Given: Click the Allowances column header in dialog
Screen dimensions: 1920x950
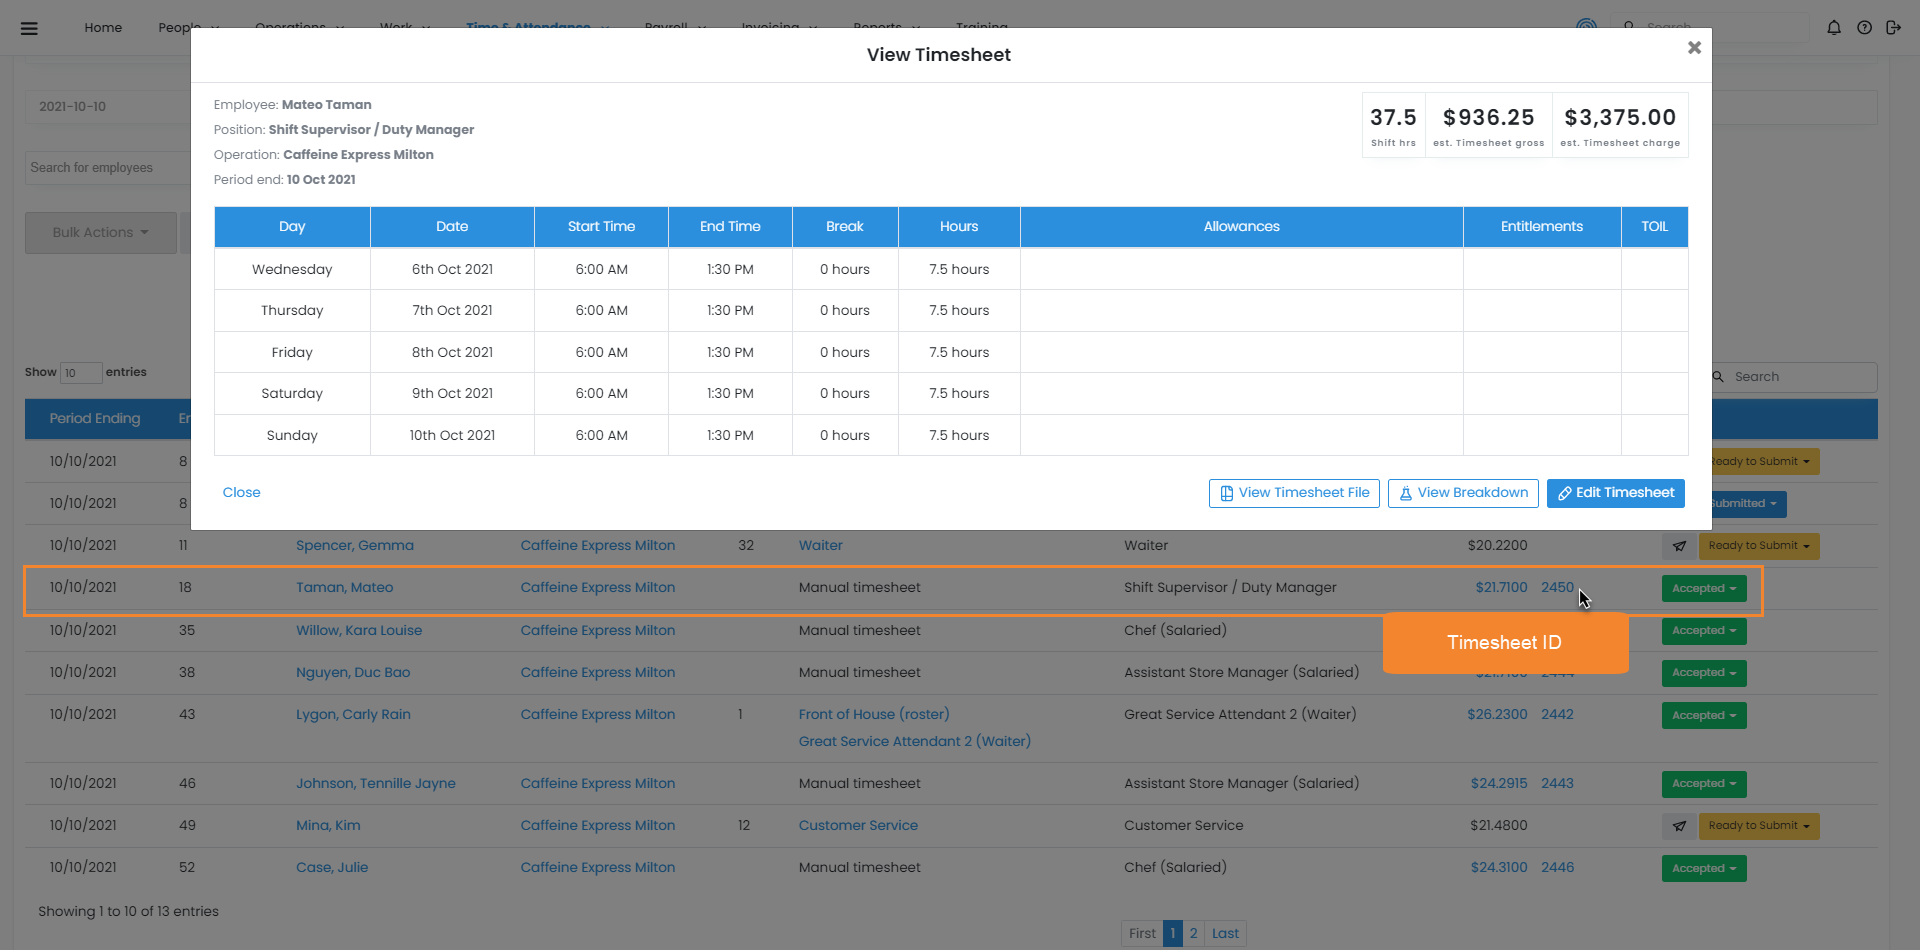Looking at the screenshot, I should pos(1241,227).
